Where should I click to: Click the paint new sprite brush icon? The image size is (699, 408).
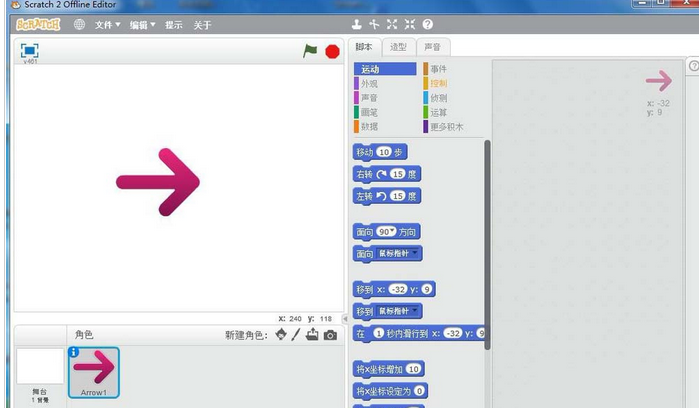click(296, 335)
